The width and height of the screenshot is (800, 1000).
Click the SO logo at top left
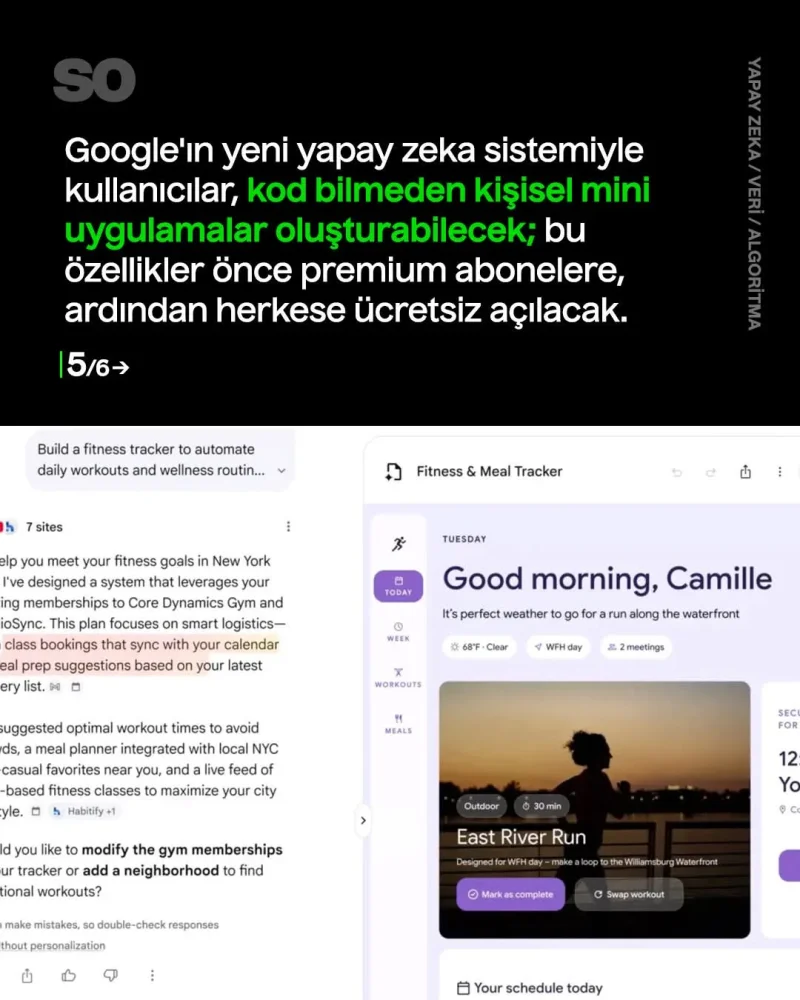[94, 80]
